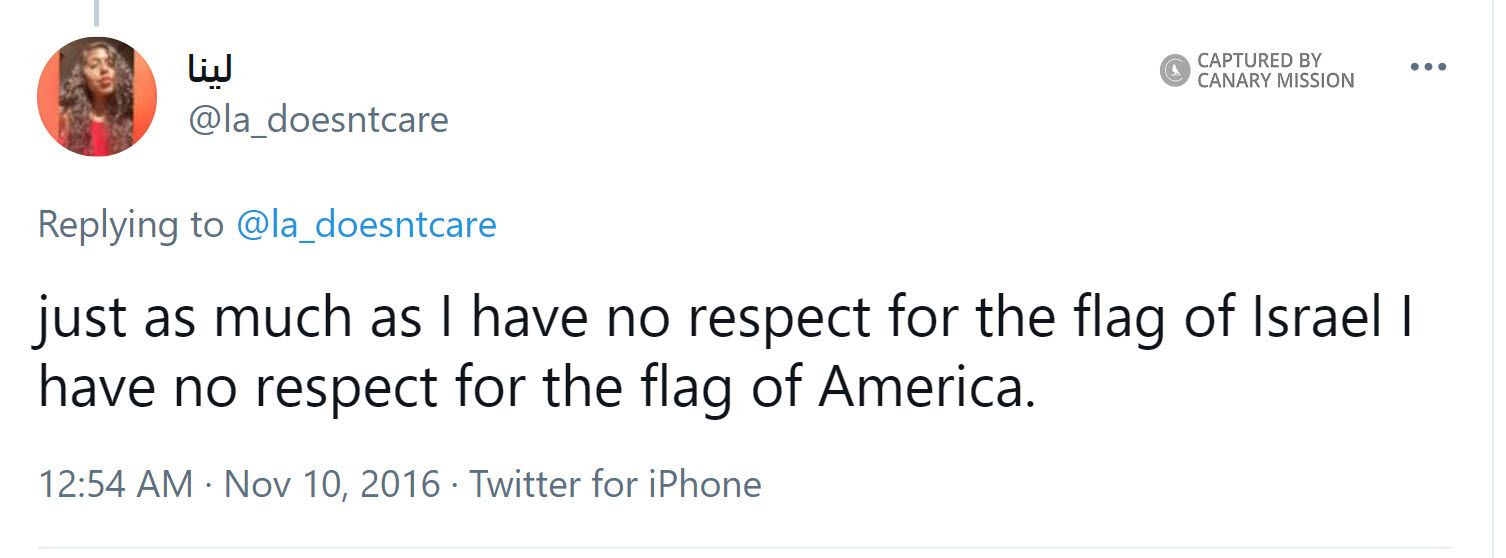This screenshot has height=558, width=1506.
Task: Click the 12:54 AM timestamp
Action: pyautogui.click(x=115, y=484)
